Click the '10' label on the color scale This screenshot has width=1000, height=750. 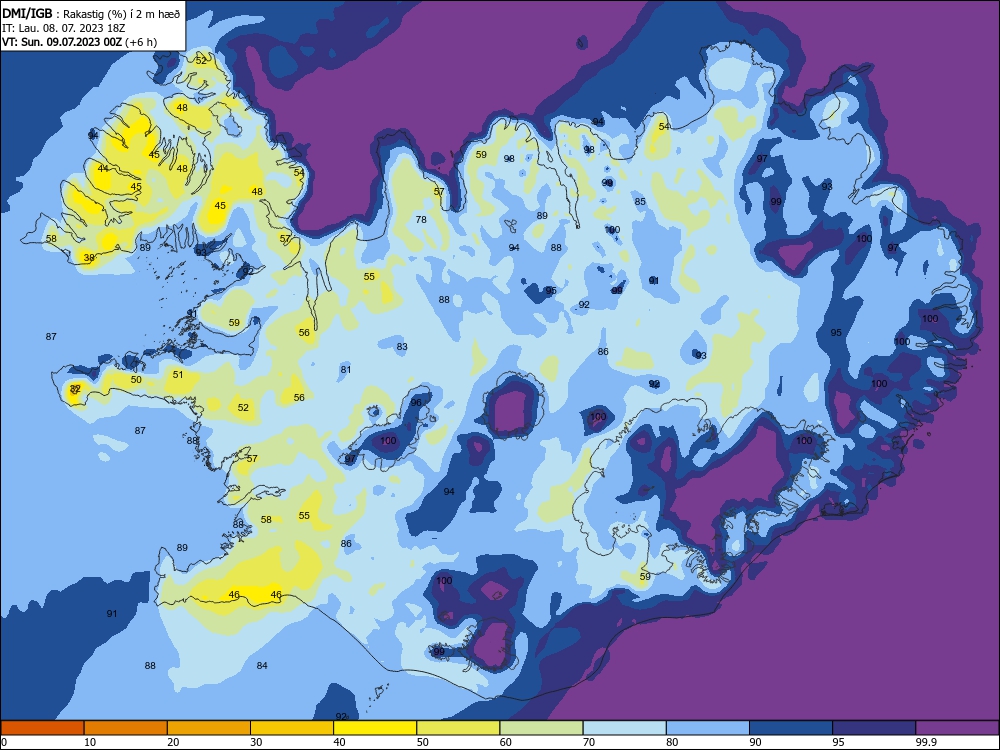click(x=90, y=742)
